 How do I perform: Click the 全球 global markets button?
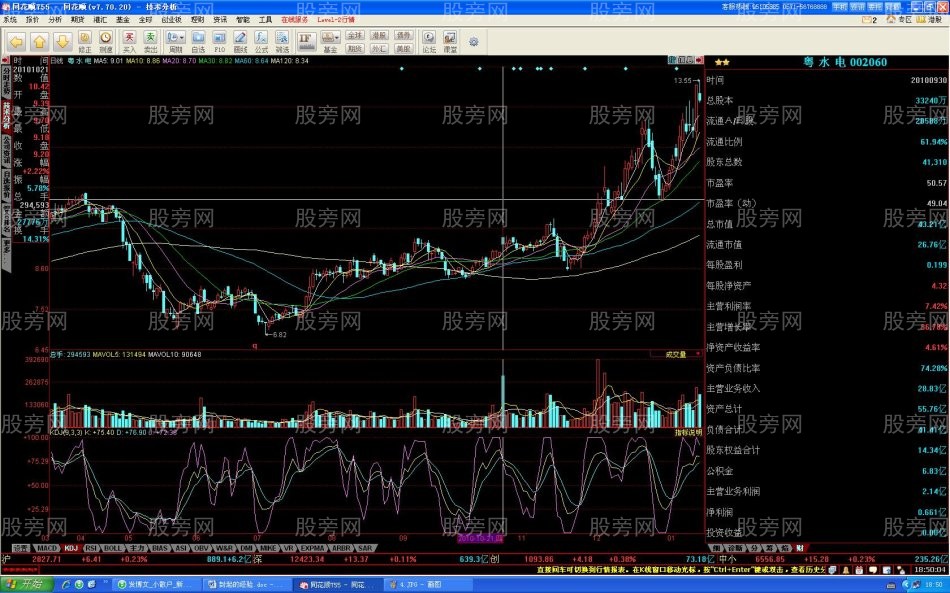pyautogui.click(x=355, y=36)
